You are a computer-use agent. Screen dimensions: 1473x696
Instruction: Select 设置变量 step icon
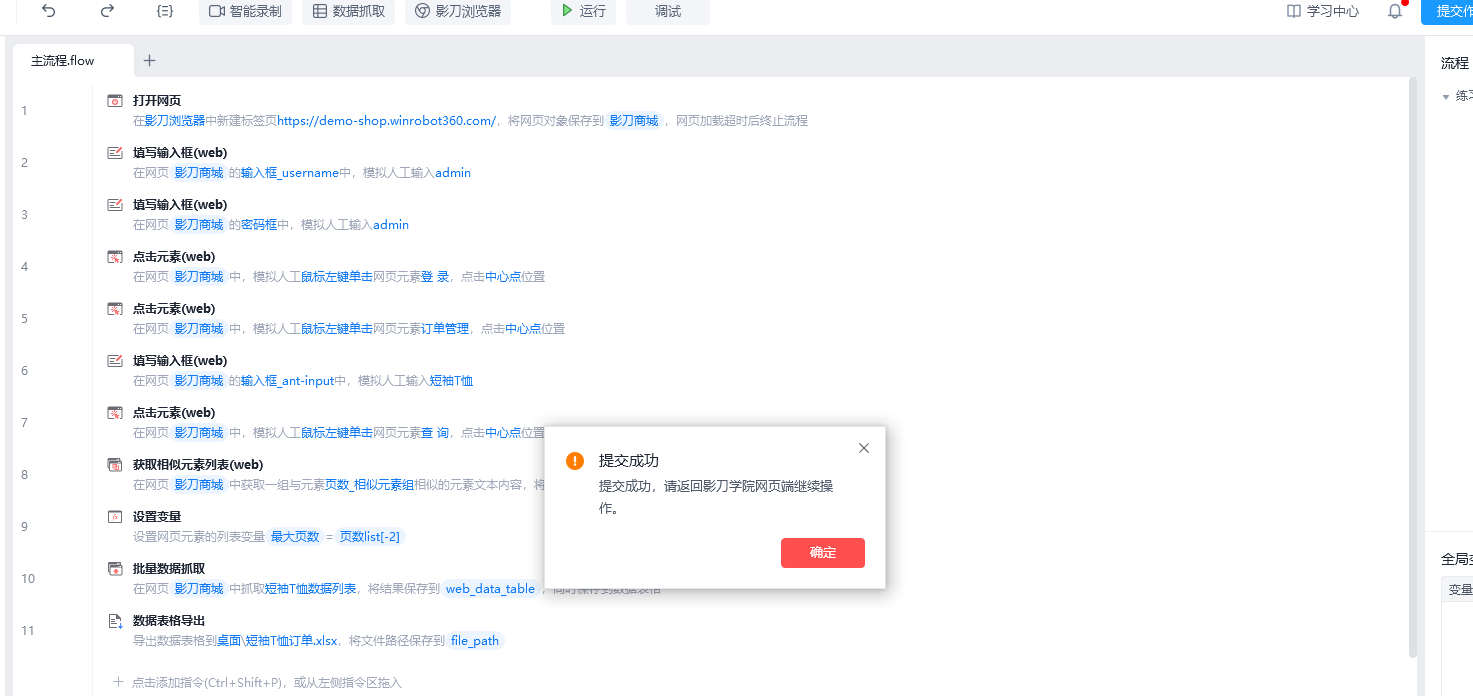pyautogui.click(x=115, y=517)
